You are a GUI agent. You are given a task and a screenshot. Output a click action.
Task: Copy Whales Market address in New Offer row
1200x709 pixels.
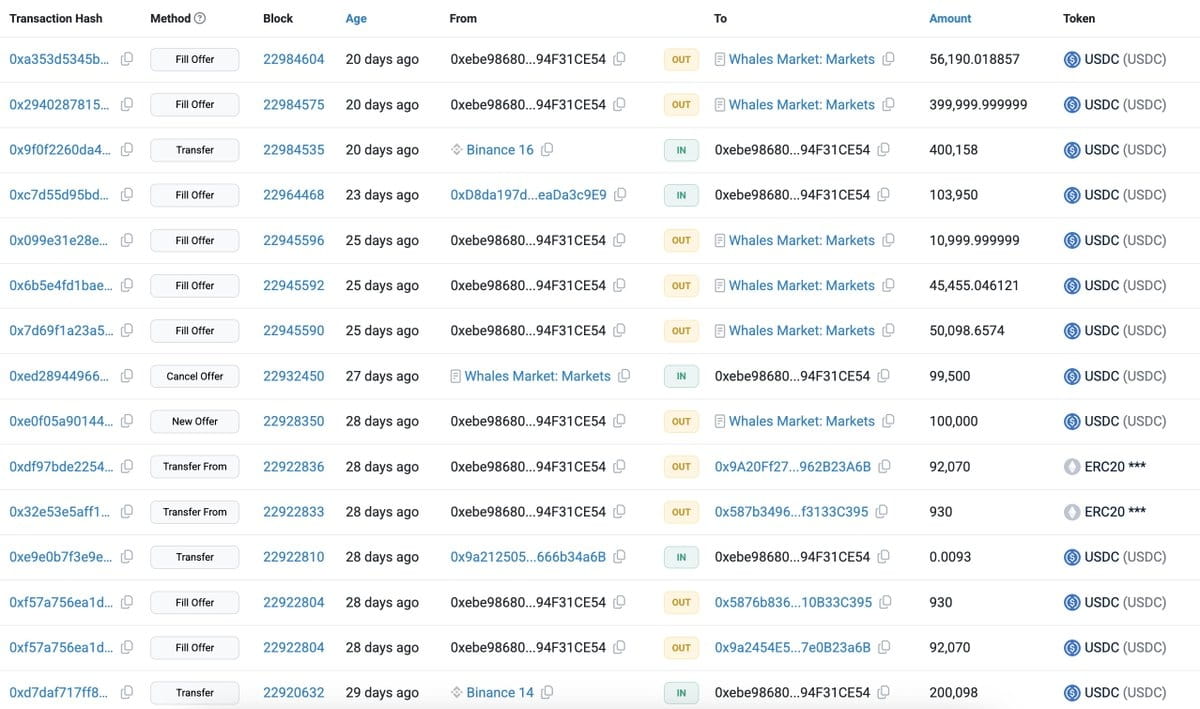pyautogui.click(x=888, y=421)
